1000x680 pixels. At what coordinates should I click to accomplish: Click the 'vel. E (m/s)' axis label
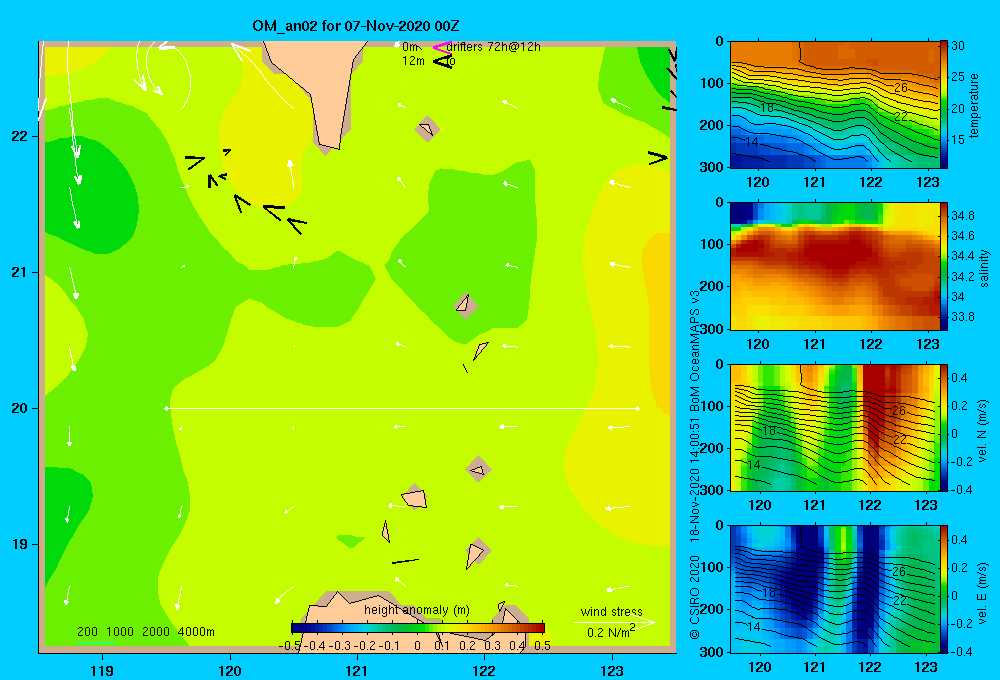(x=983, y=591)
